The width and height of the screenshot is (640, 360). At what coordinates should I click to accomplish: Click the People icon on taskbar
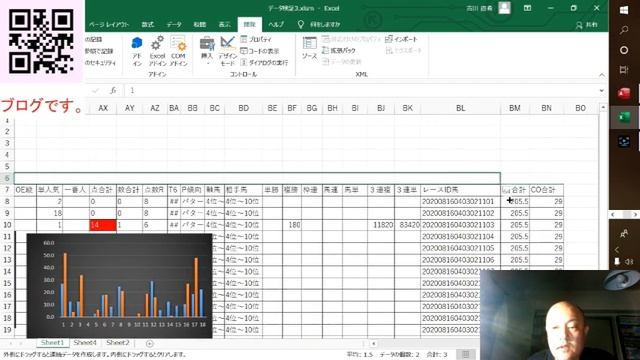pyautogui.click(x=624, y=233)
